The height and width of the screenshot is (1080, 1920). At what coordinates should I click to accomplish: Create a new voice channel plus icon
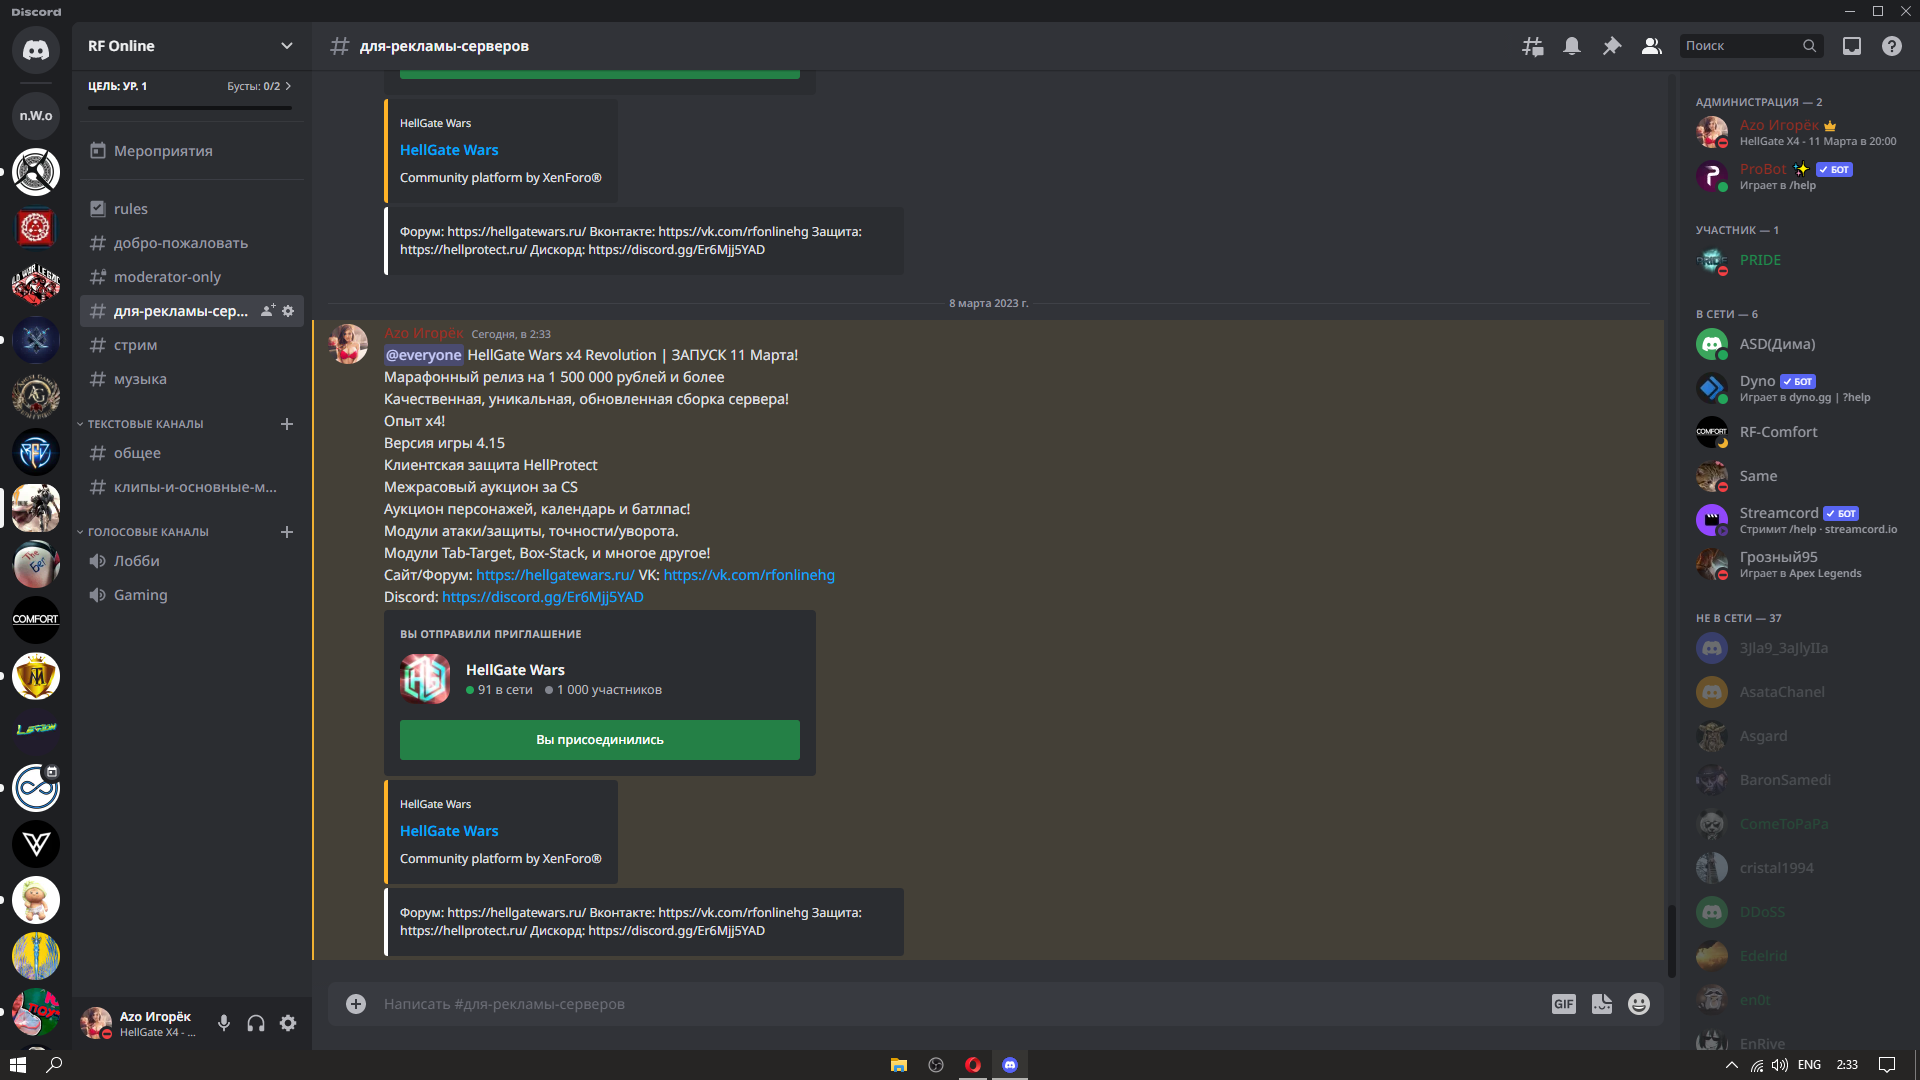(x=287, y=532)
